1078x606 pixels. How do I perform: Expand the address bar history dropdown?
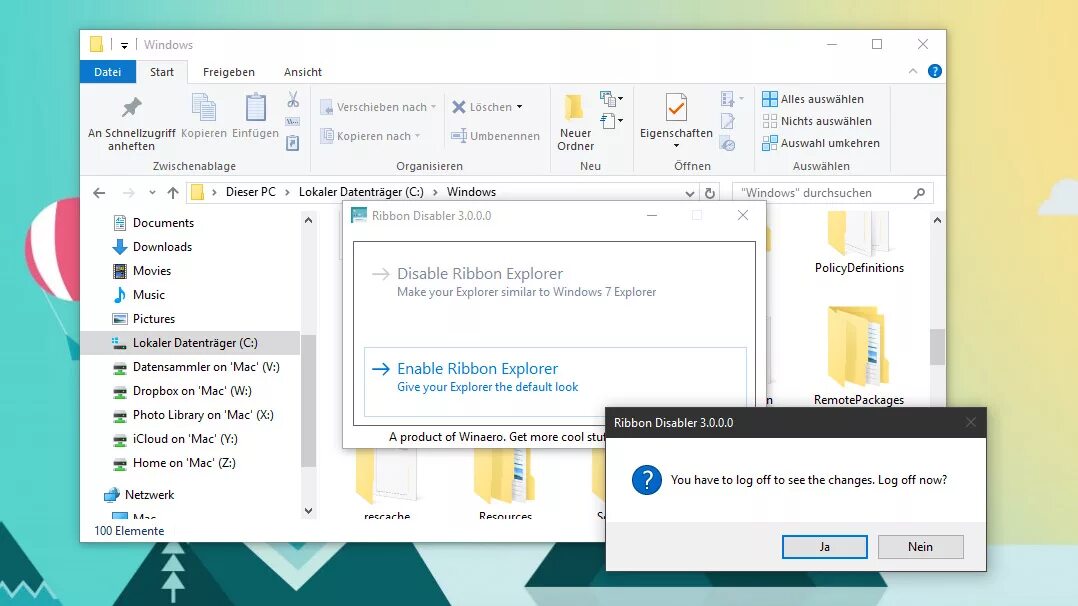pos(690,193)
